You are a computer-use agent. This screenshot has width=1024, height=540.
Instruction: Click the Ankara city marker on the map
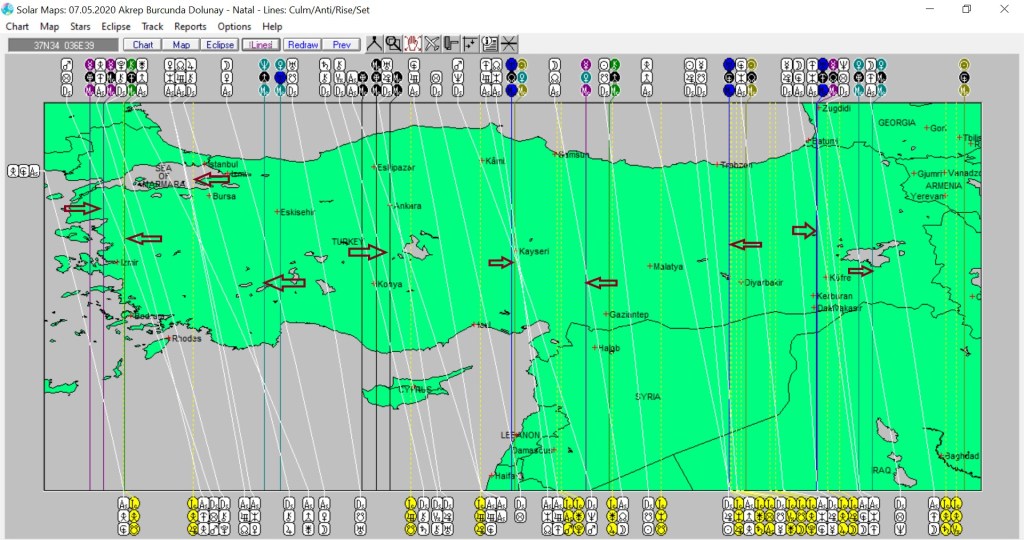click(x=391, y=206)
